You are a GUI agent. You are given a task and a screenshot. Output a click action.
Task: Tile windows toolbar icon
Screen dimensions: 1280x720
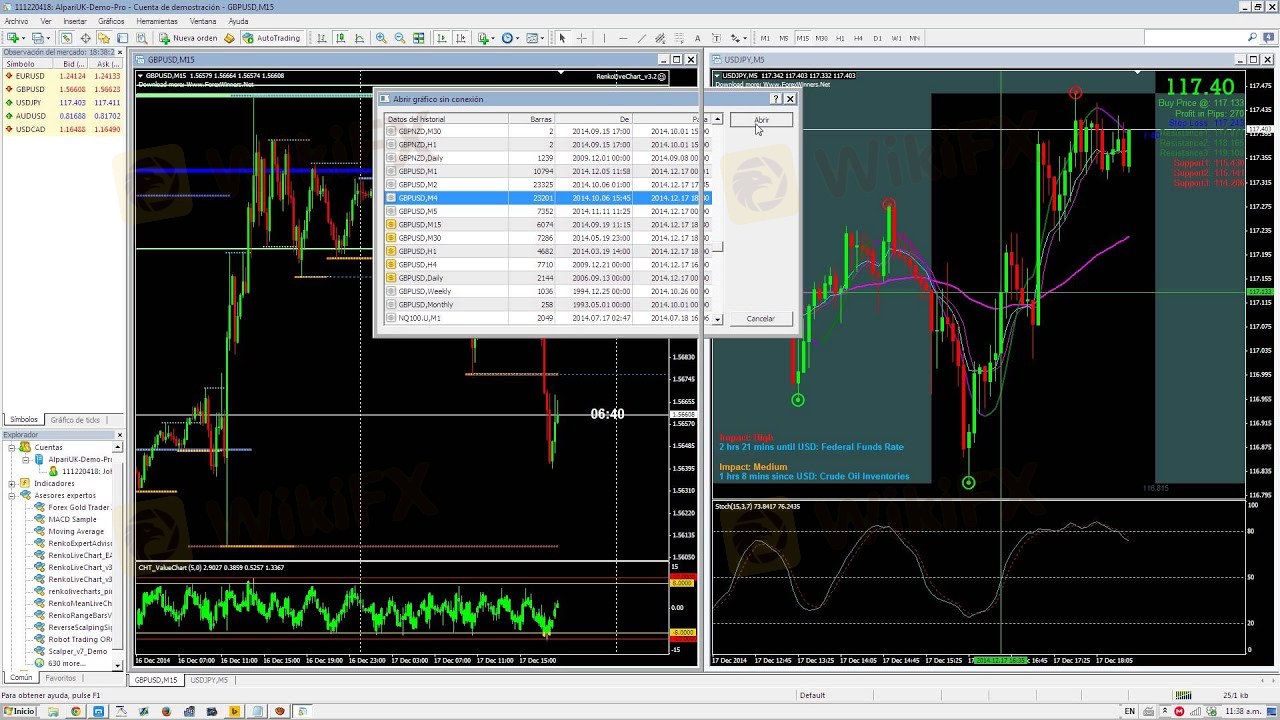(x=418, y=38)
